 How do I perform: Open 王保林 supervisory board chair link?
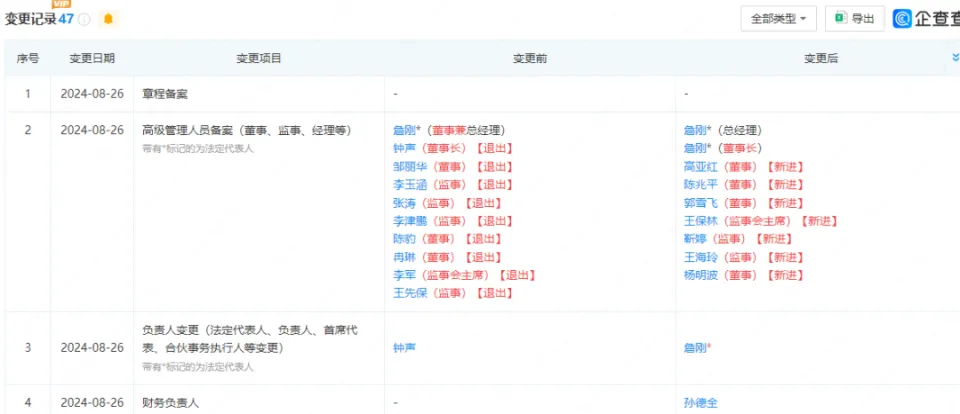702,220
